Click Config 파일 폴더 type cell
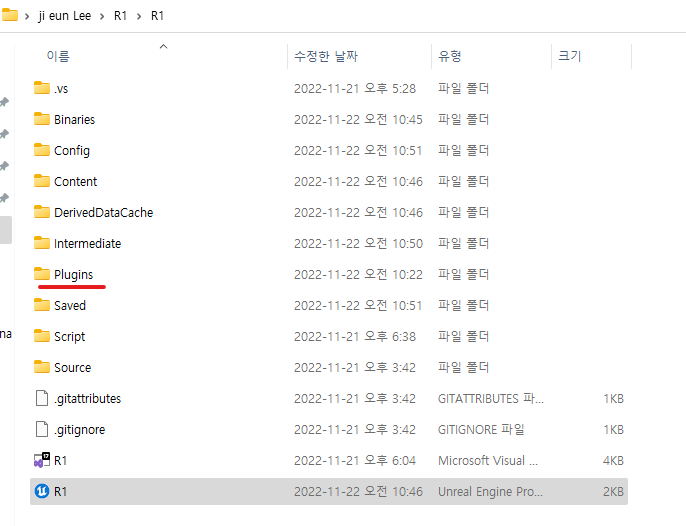 [x=463, y=151]
